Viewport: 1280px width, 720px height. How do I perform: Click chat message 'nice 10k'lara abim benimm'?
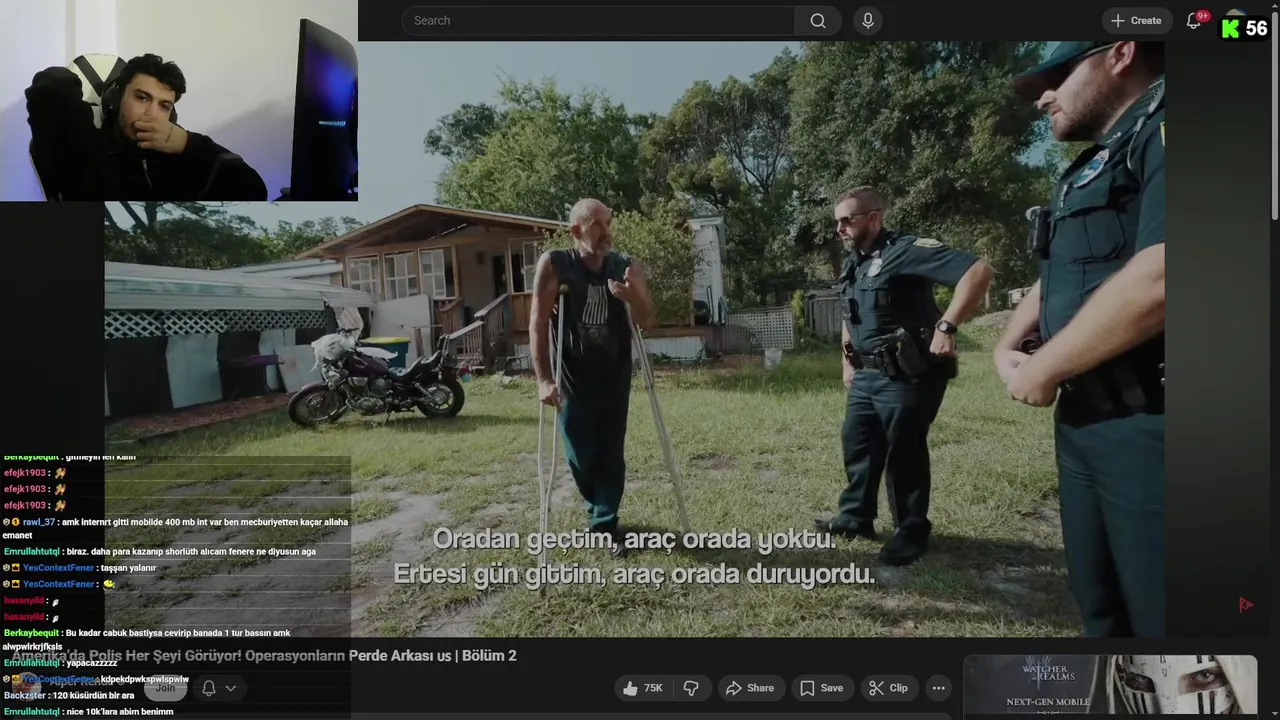(119, 712)
